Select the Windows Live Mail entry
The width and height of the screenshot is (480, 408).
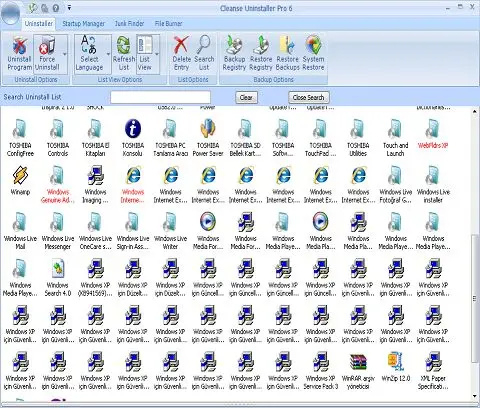pos(20,231)
